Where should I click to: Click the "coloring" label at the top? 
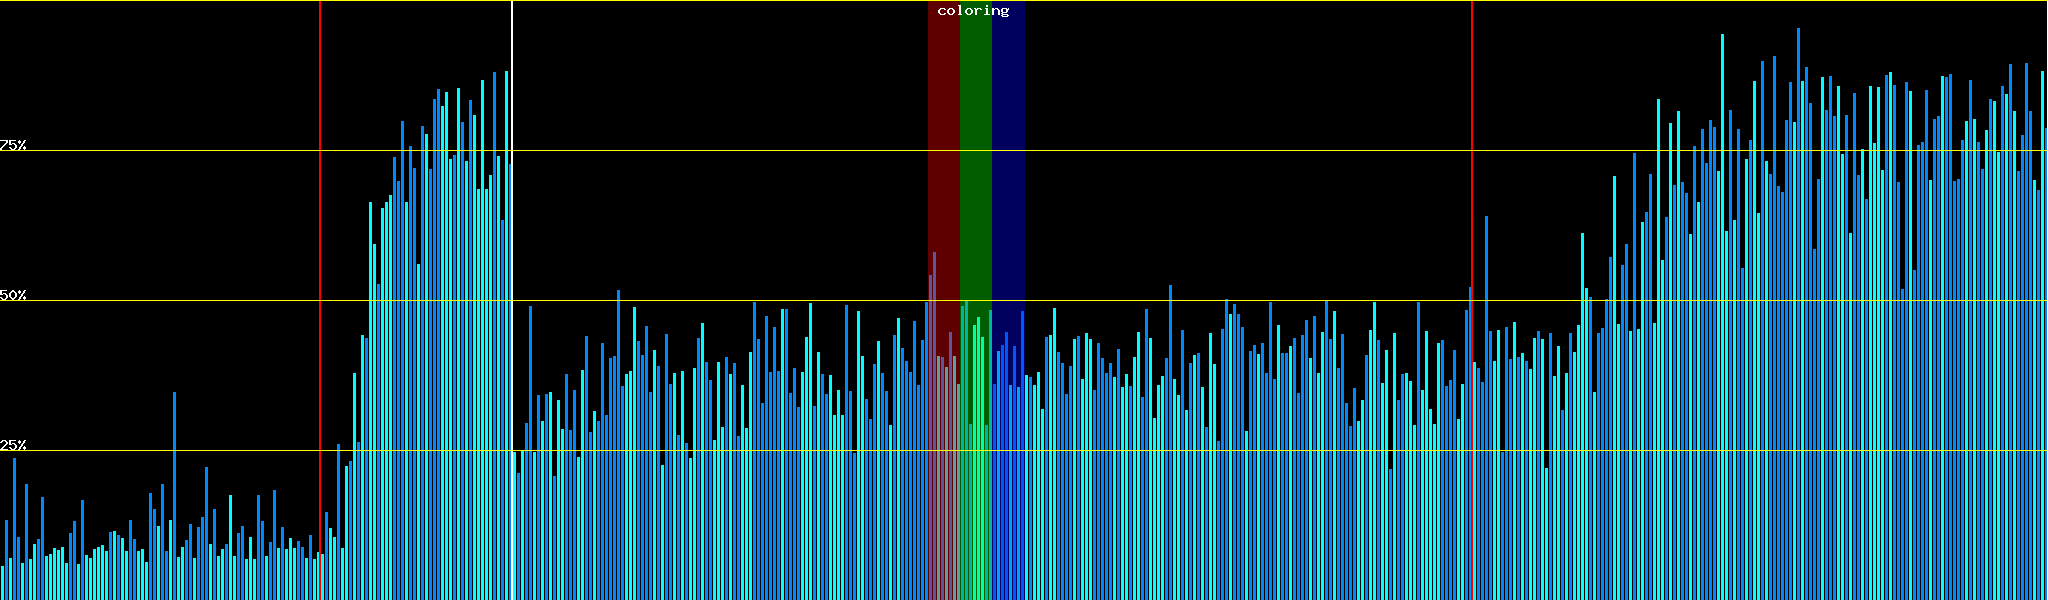973,11
